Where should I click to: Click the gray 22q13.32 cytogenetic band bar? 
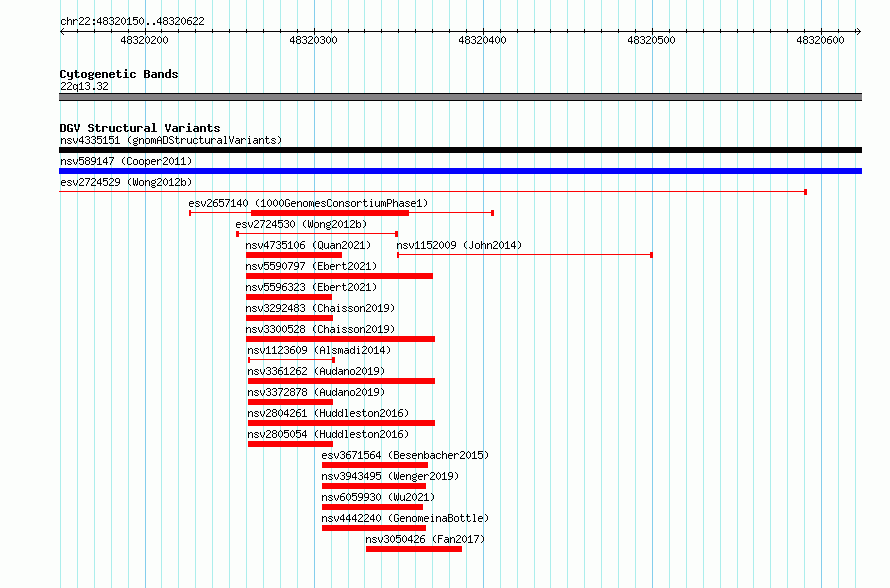[x=460, y=97]
